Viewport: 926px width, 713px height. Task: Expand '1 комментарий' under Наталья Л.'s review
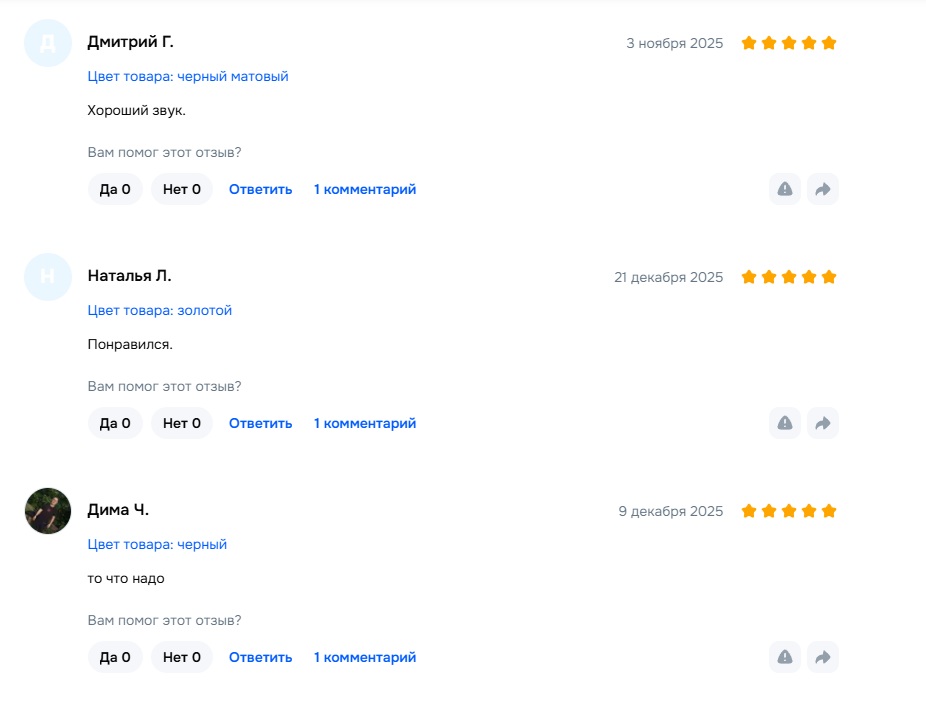(365, 423)
